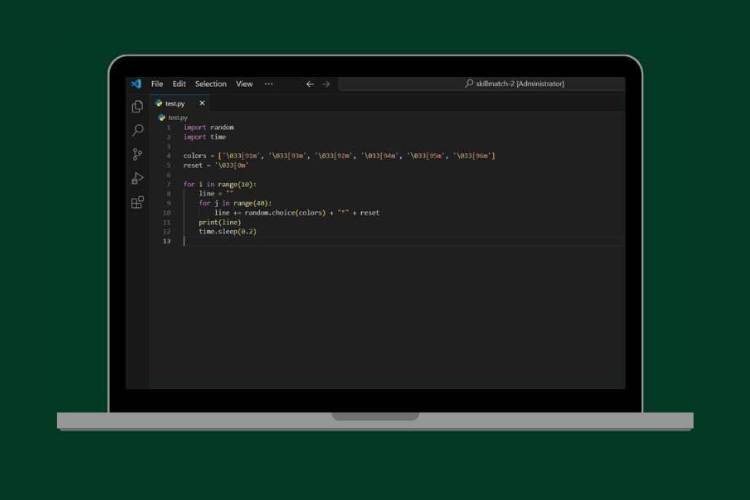The height and width of the screenshot is (500, 750).
Task: Click the skillmatch-2 command center search box
Action: (481, 84)
